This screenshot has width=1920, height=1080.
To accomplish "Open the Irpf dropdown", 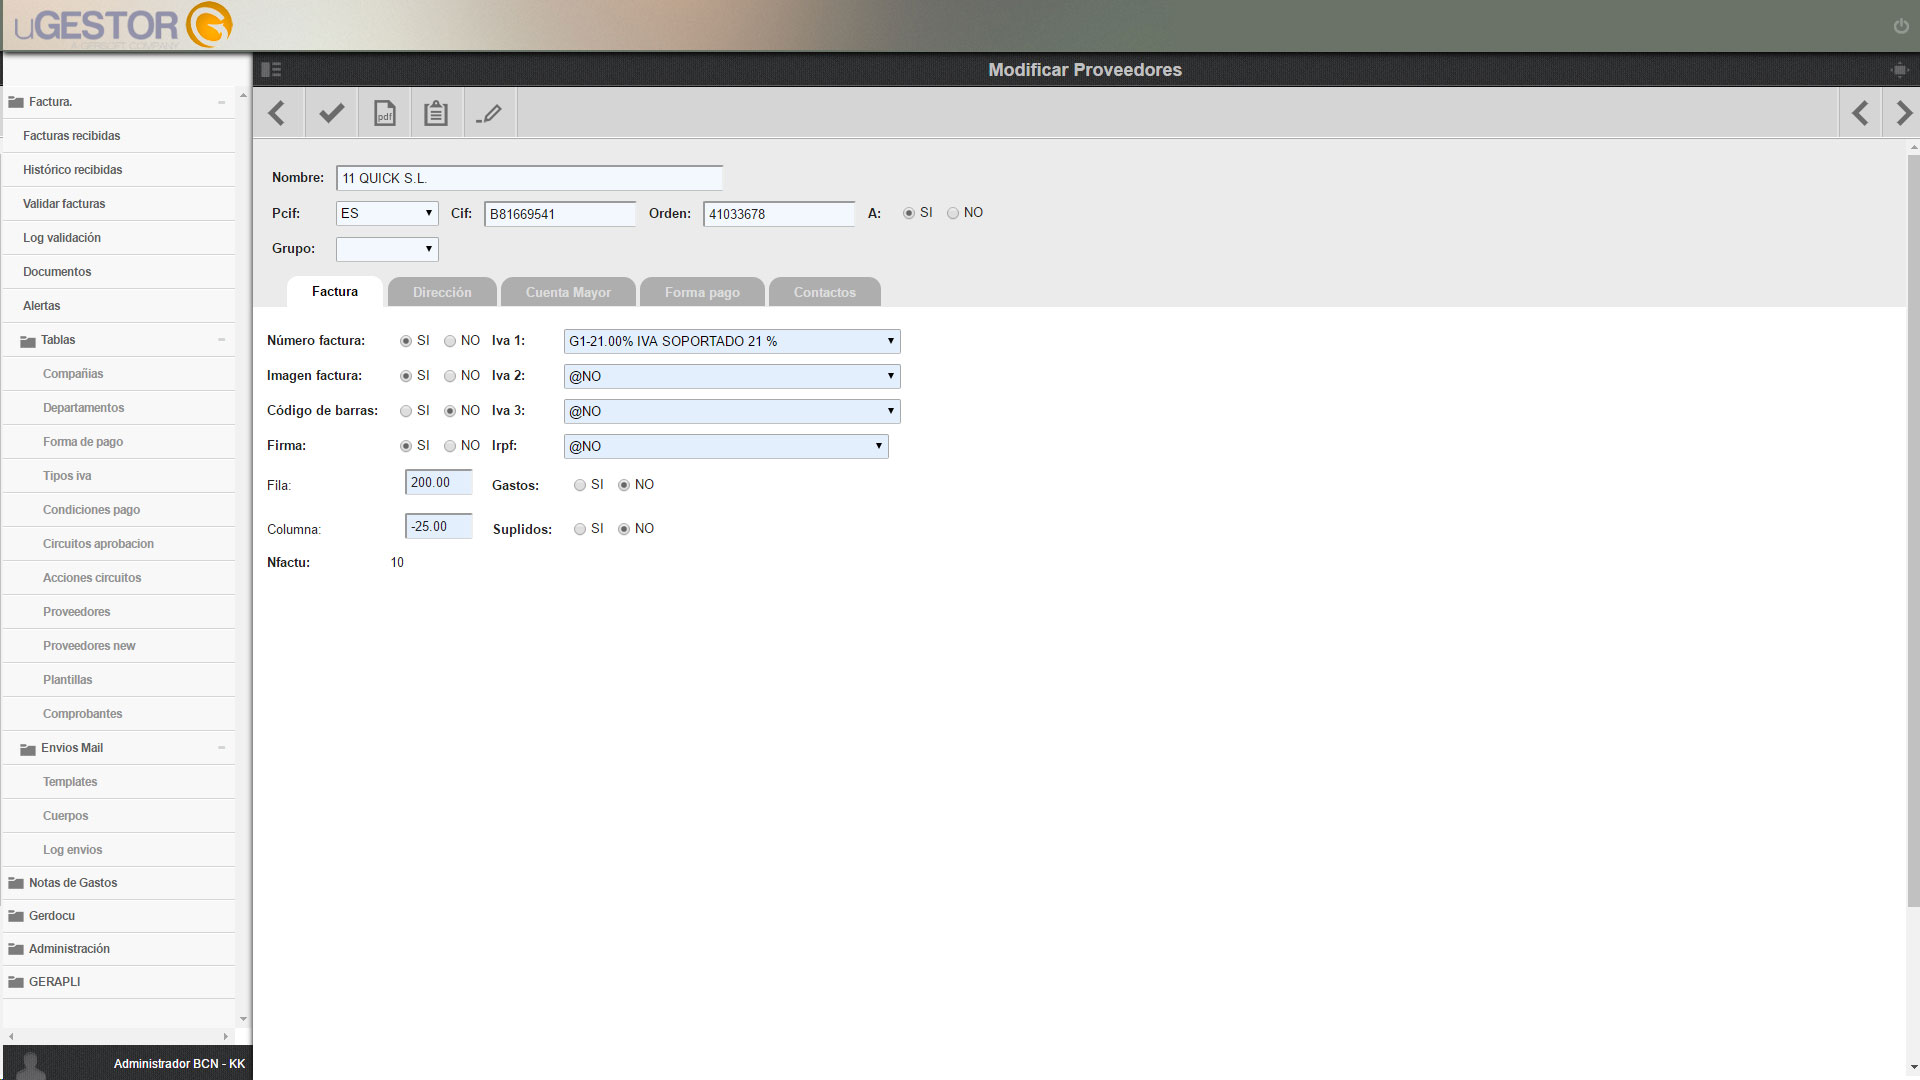I will pyautogui.click(x=726, y=446).
